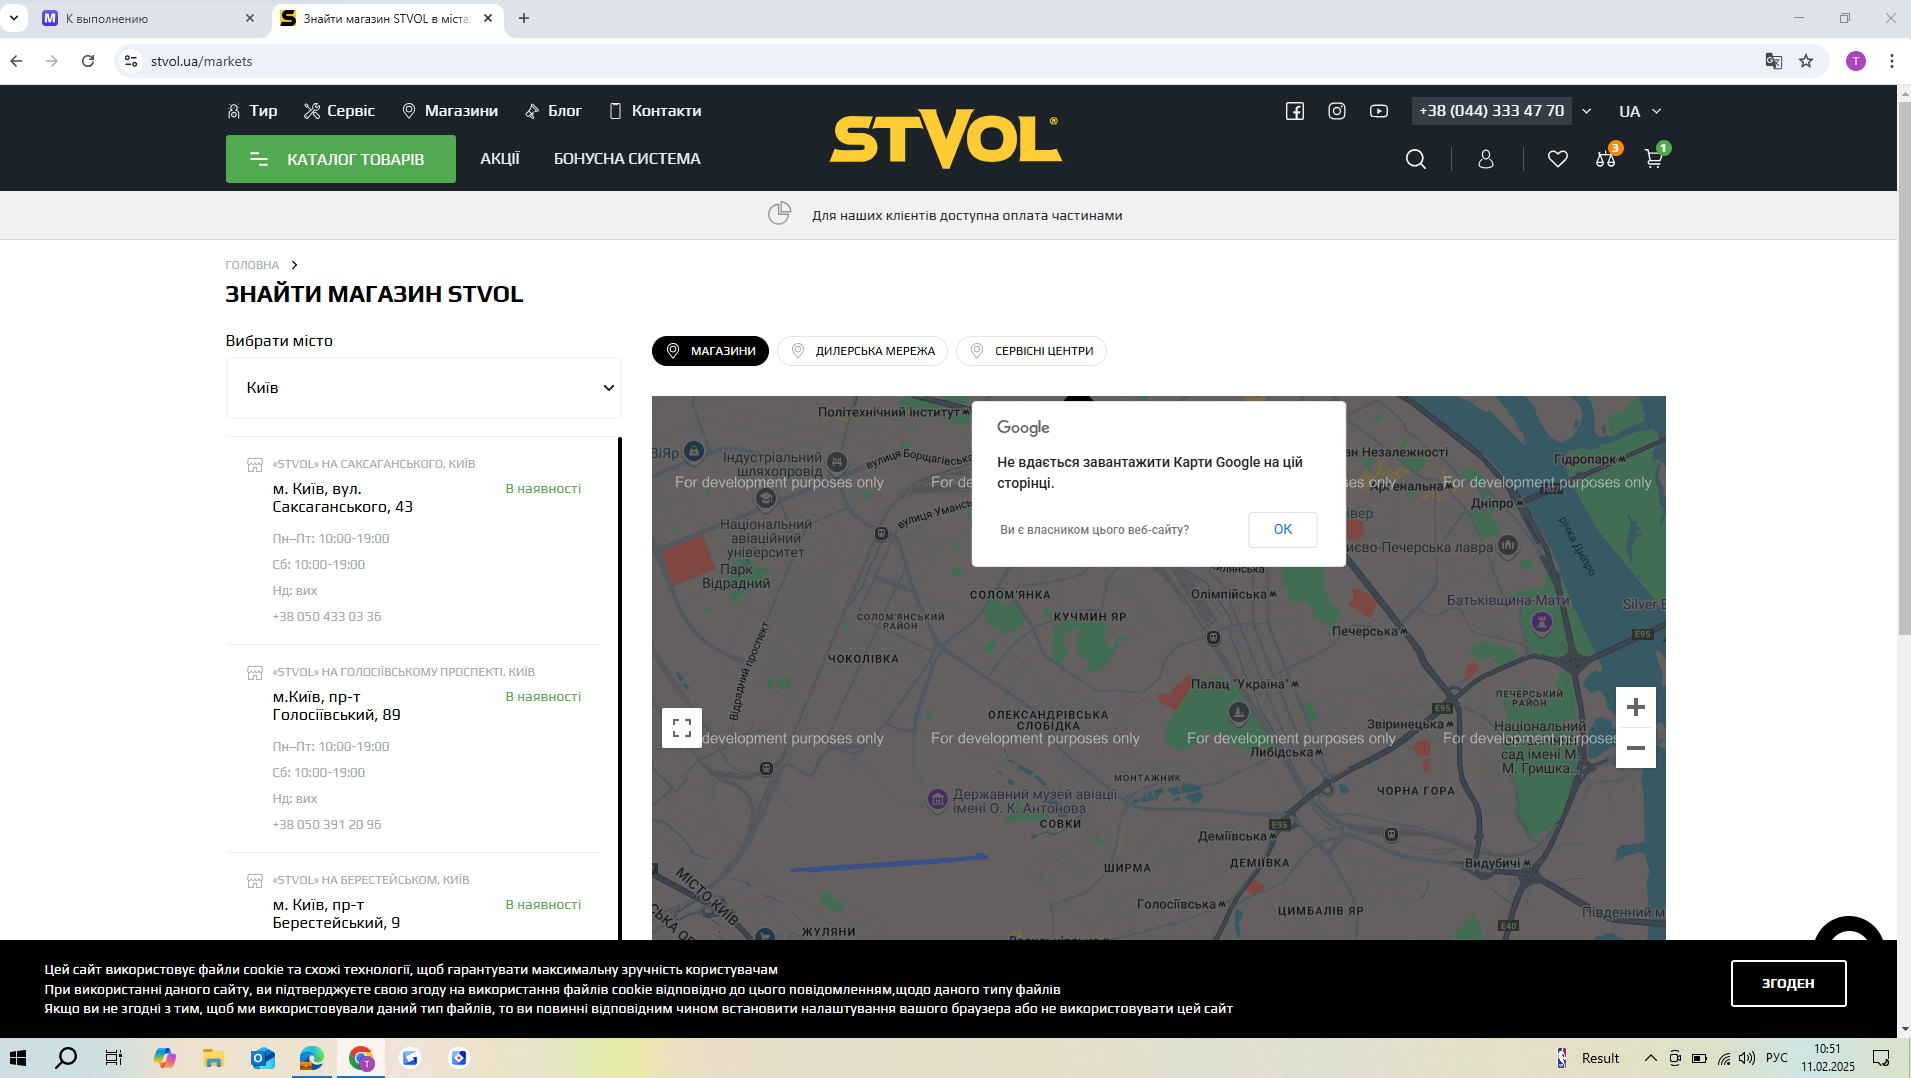1911x1078 pixels.
Task: Open the Акції menu item
Action: click(500, 159)
